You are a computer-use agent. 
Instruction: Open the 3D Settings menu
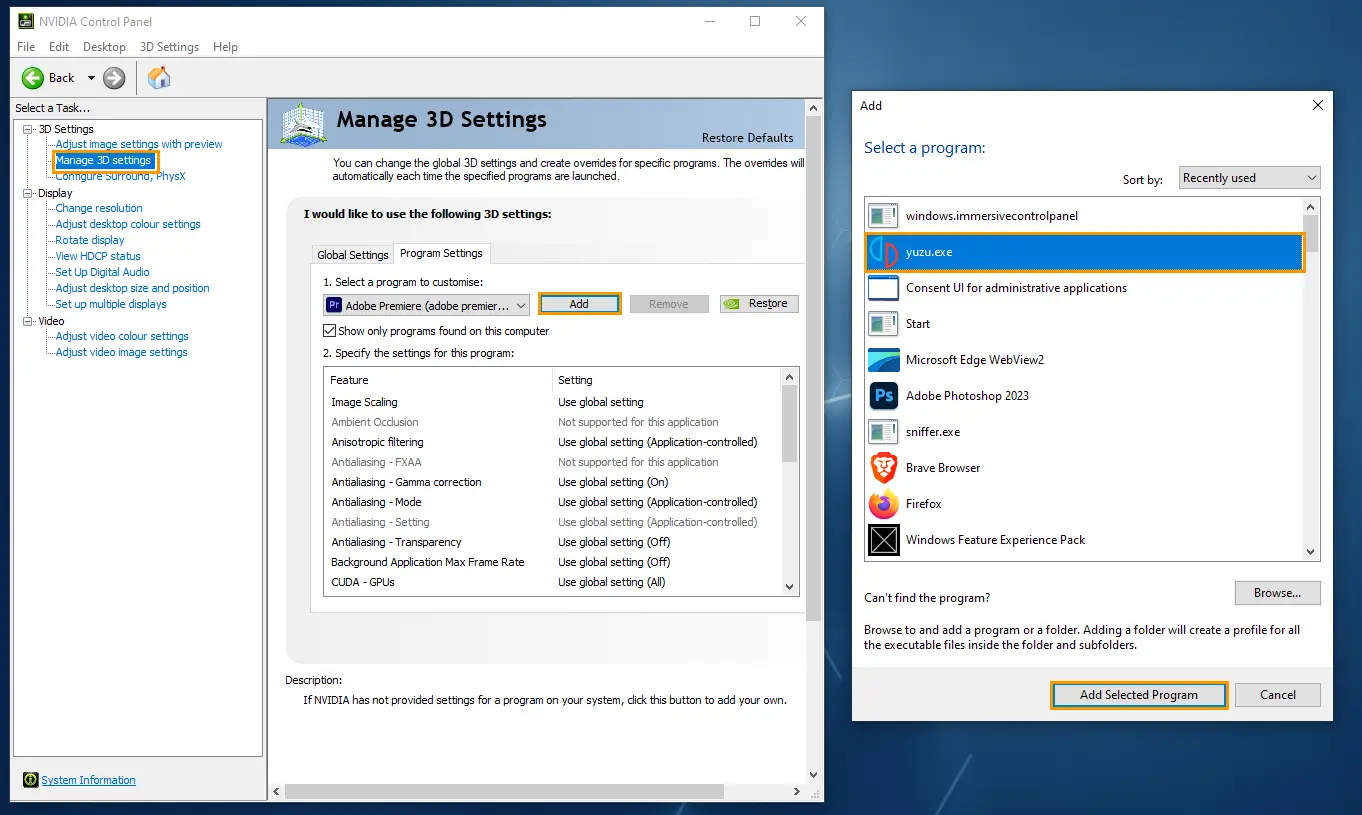[x=169, y=47]
